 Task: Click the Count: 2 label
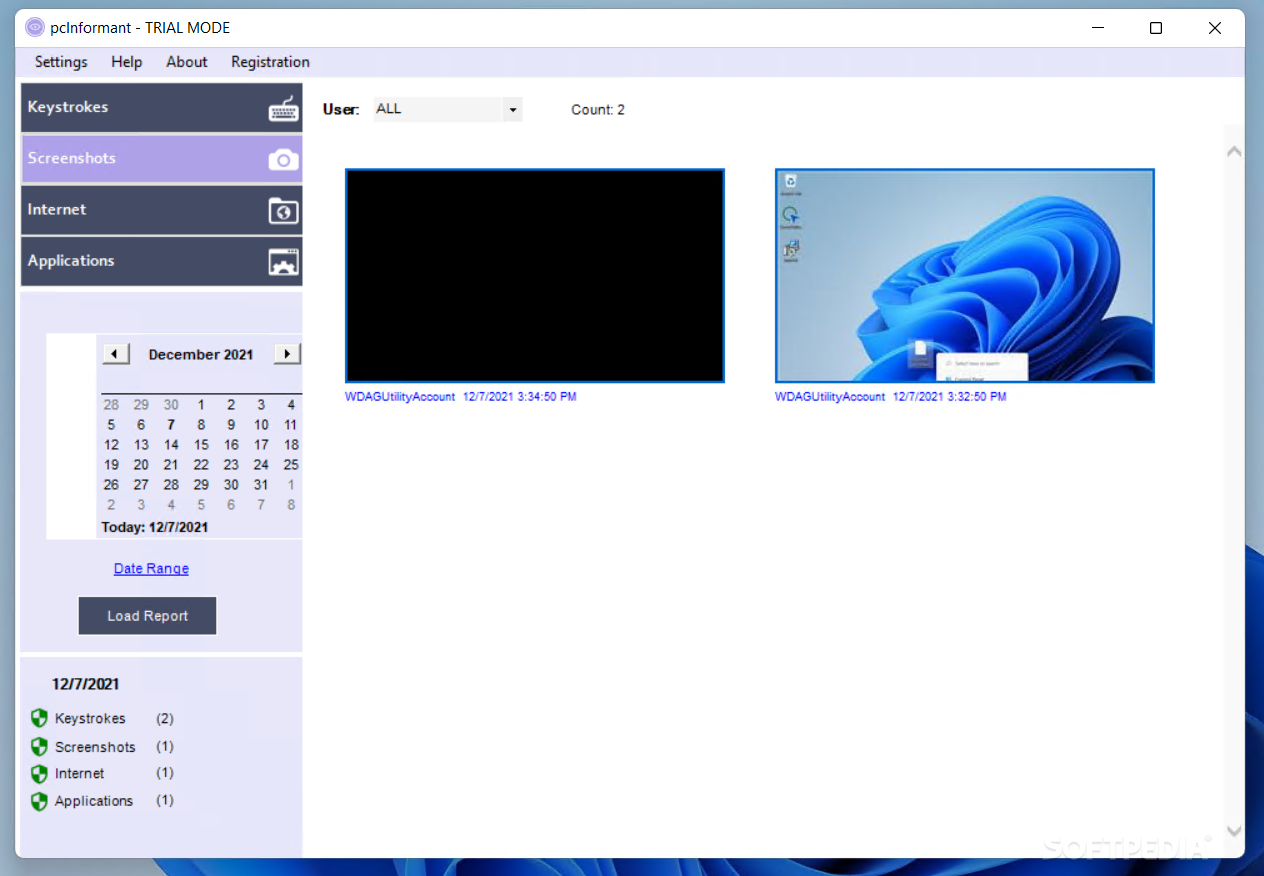[x=598, y=110]
